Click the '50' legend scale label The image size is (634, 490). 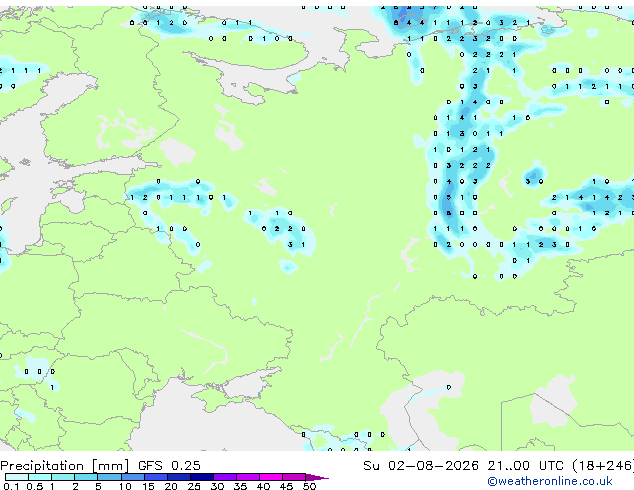(309, 486)
